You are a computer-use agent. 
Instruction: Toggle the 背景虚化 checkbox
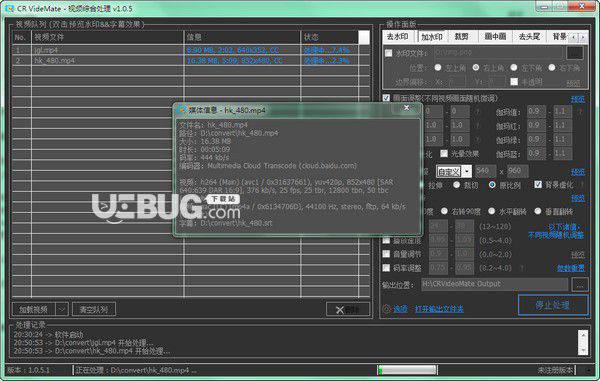[x=538, y=185]
